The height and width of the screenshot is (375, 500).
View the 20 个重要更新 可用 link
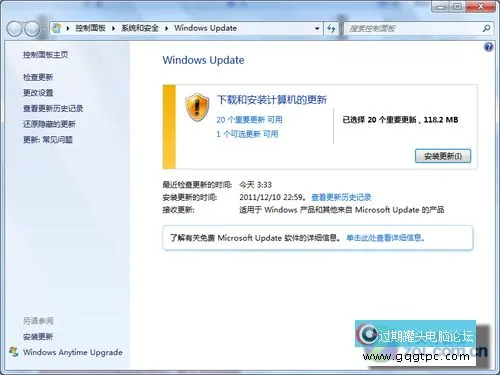[249, 120]
